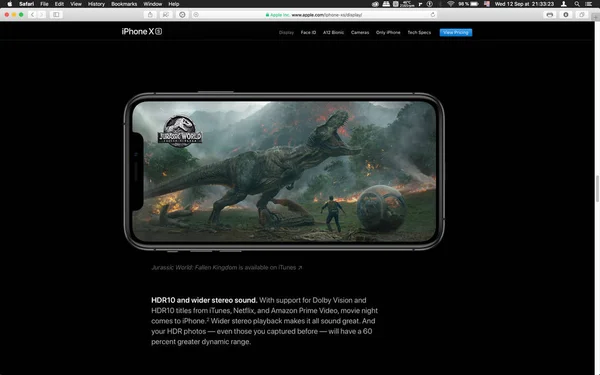This screenshot has height=375, width=600.
Task: Open the Share icon in the toolbar
Action: point(150,15)
